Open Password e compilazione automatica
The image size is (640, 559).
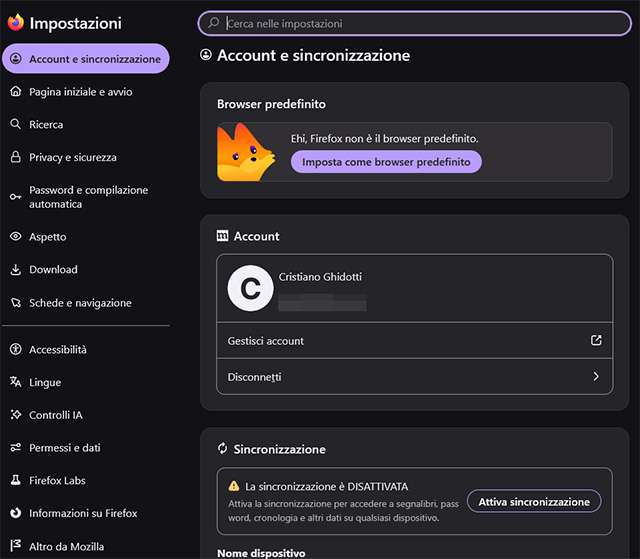85,197
